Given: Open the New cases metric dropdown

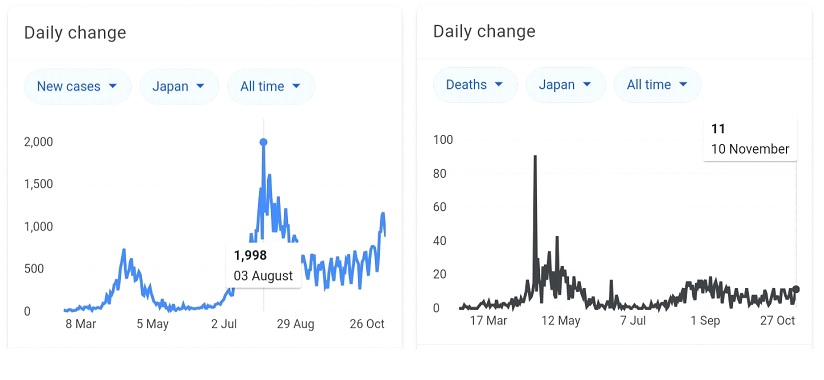Looking at the screenshot, I should (78, 86).
